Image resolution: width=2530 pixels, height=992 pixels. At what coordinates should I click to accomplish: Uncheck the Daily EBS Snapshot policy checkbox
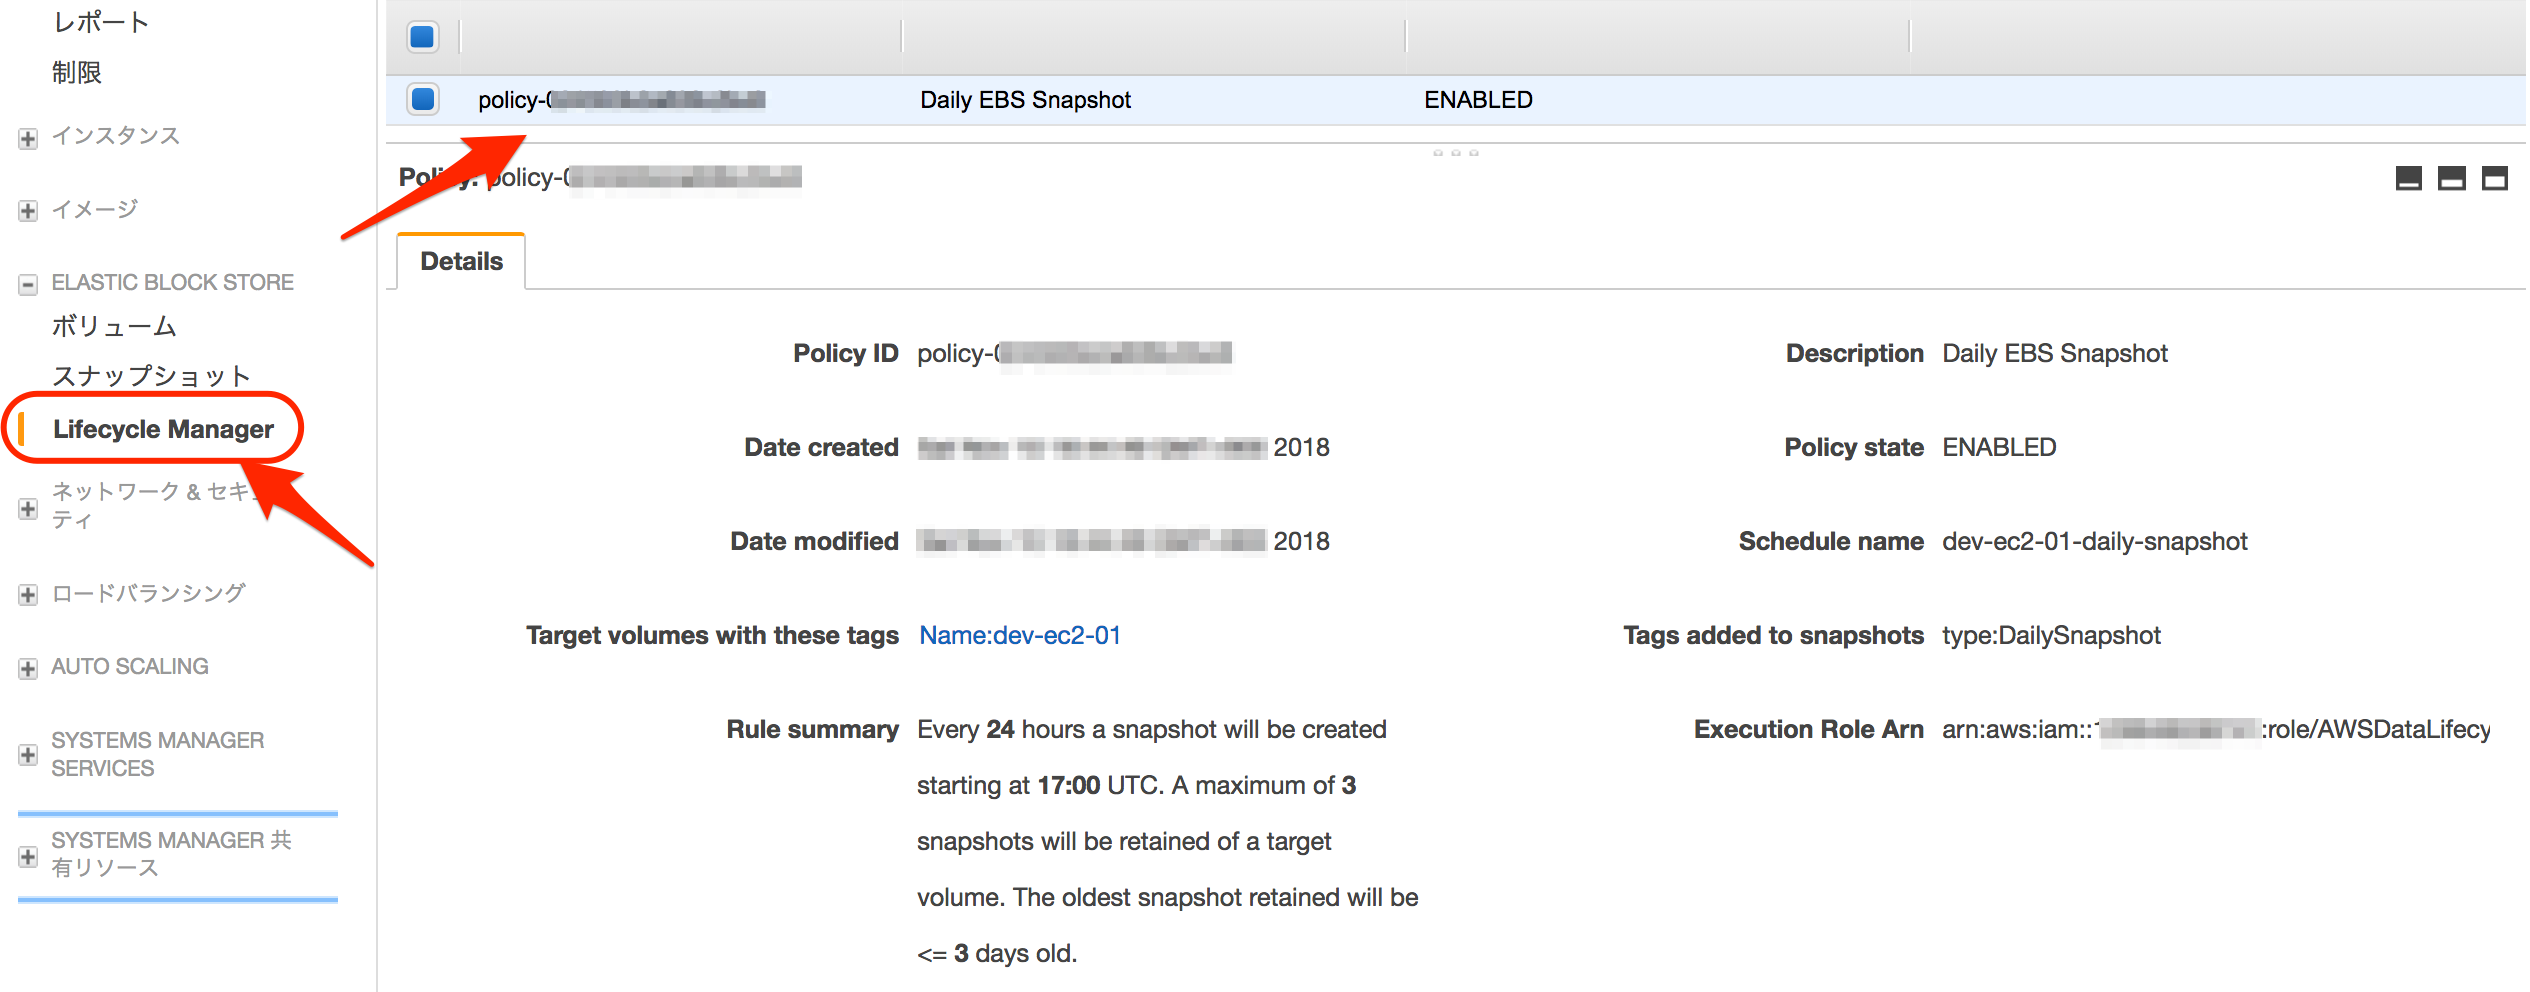point(423,99)
